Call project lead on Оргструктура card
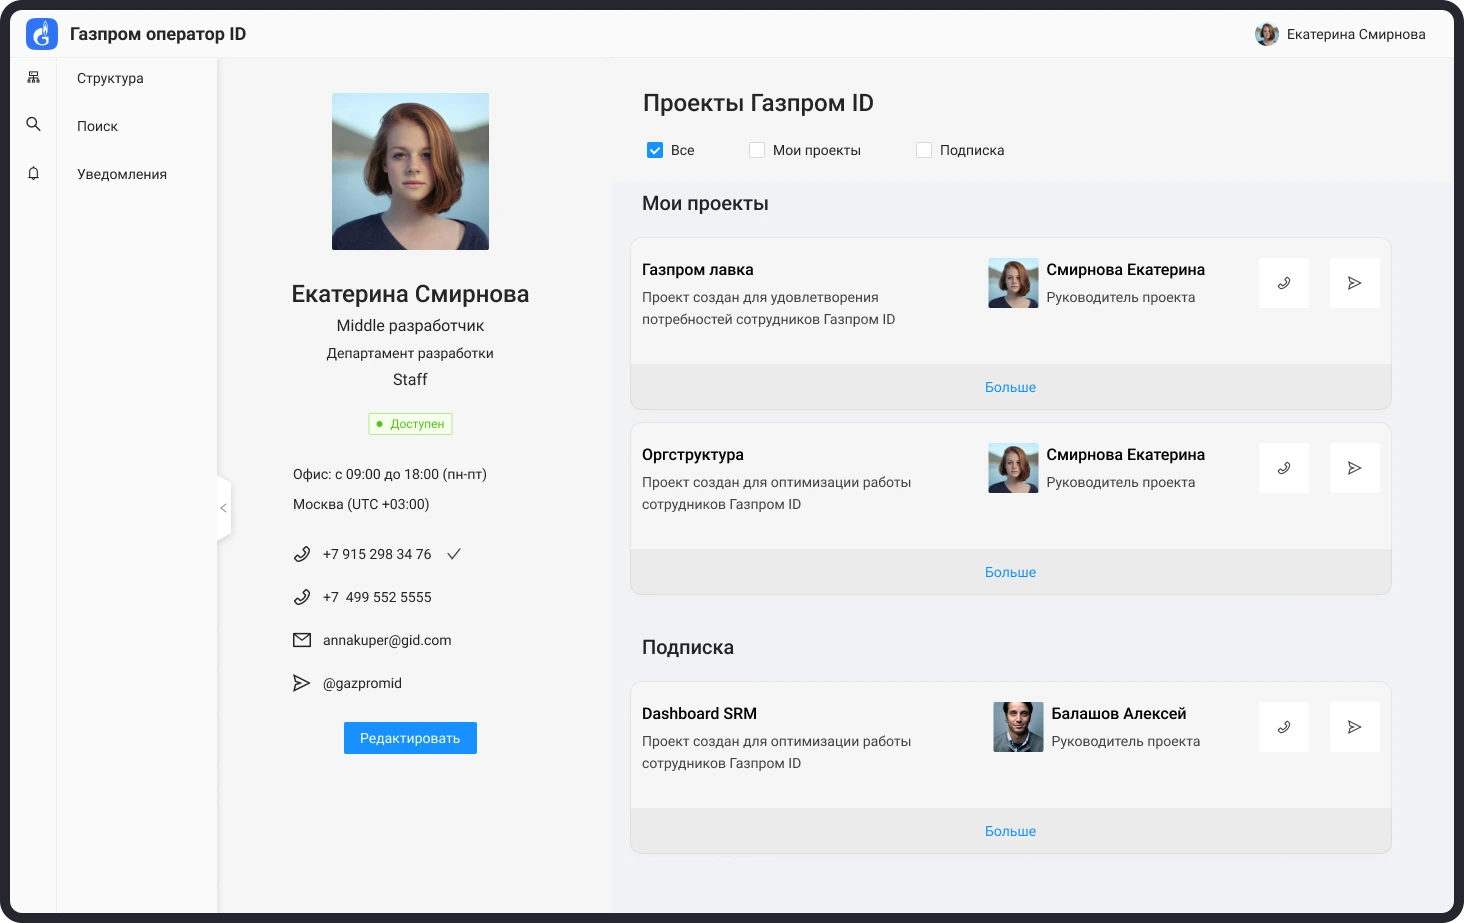The height and width of the screenshot is (923, 1464). 1284,468
